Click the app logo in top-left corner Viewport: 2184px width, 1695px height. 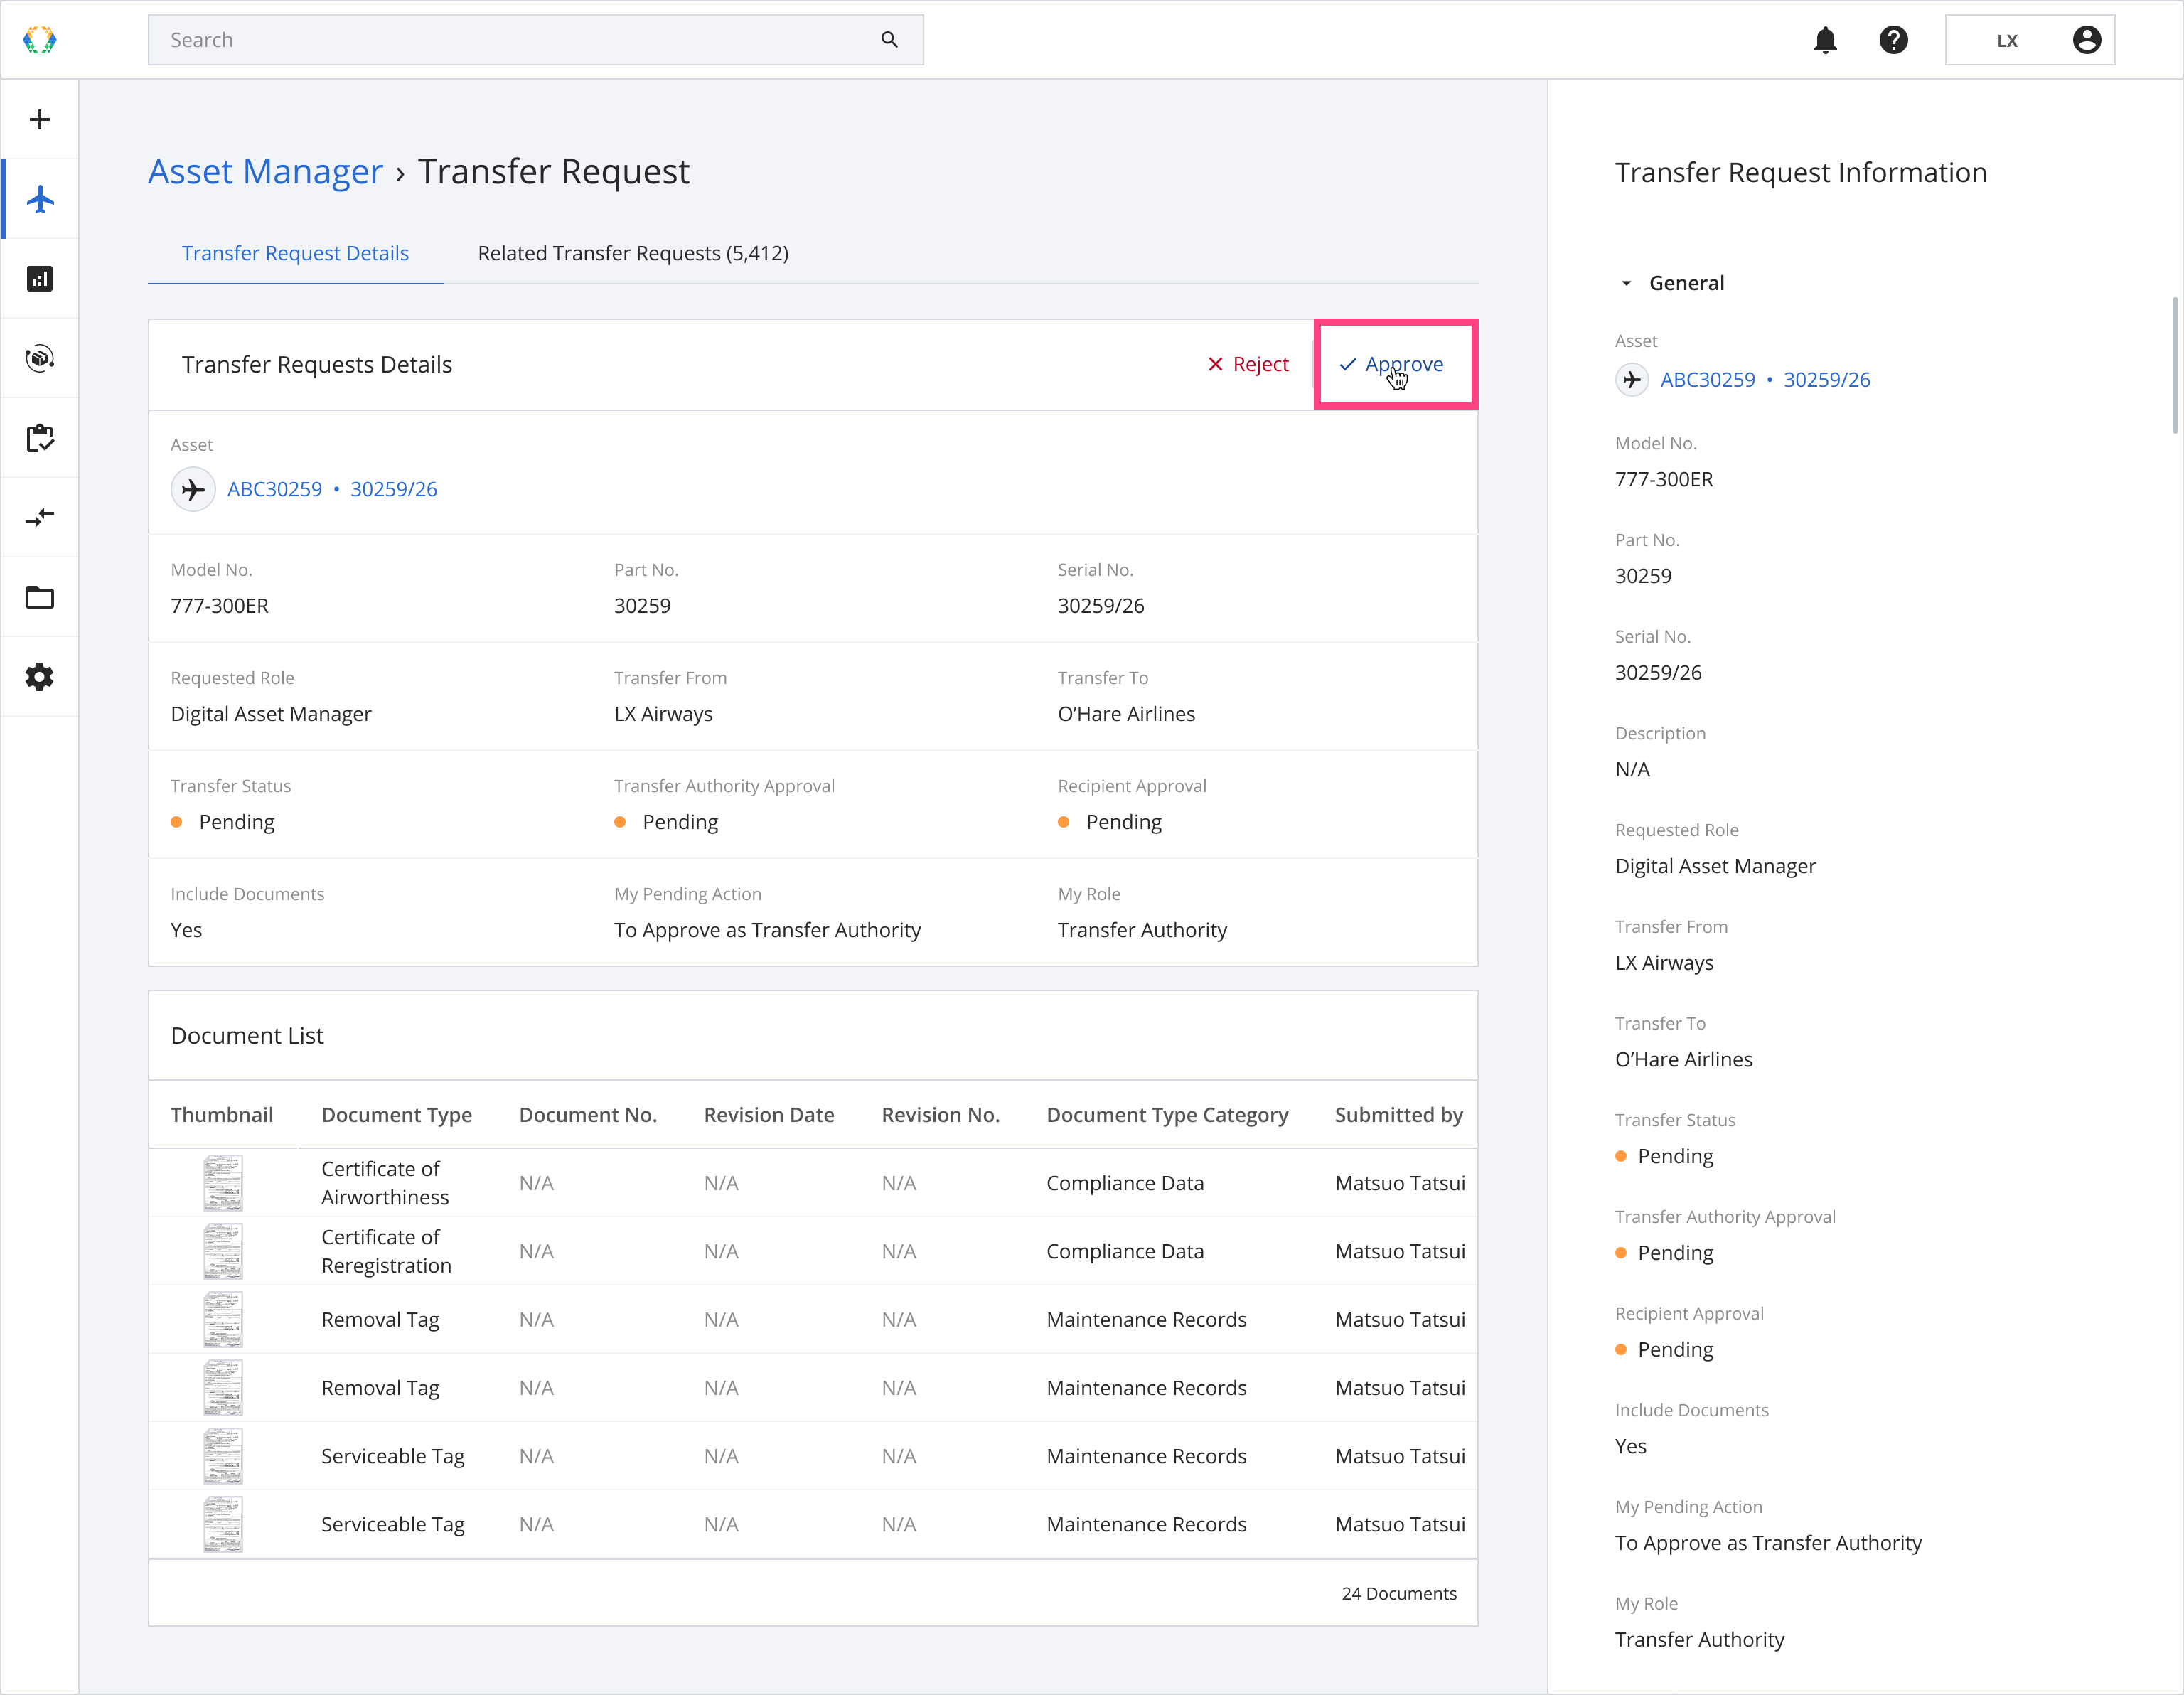(x=39, y=40)
